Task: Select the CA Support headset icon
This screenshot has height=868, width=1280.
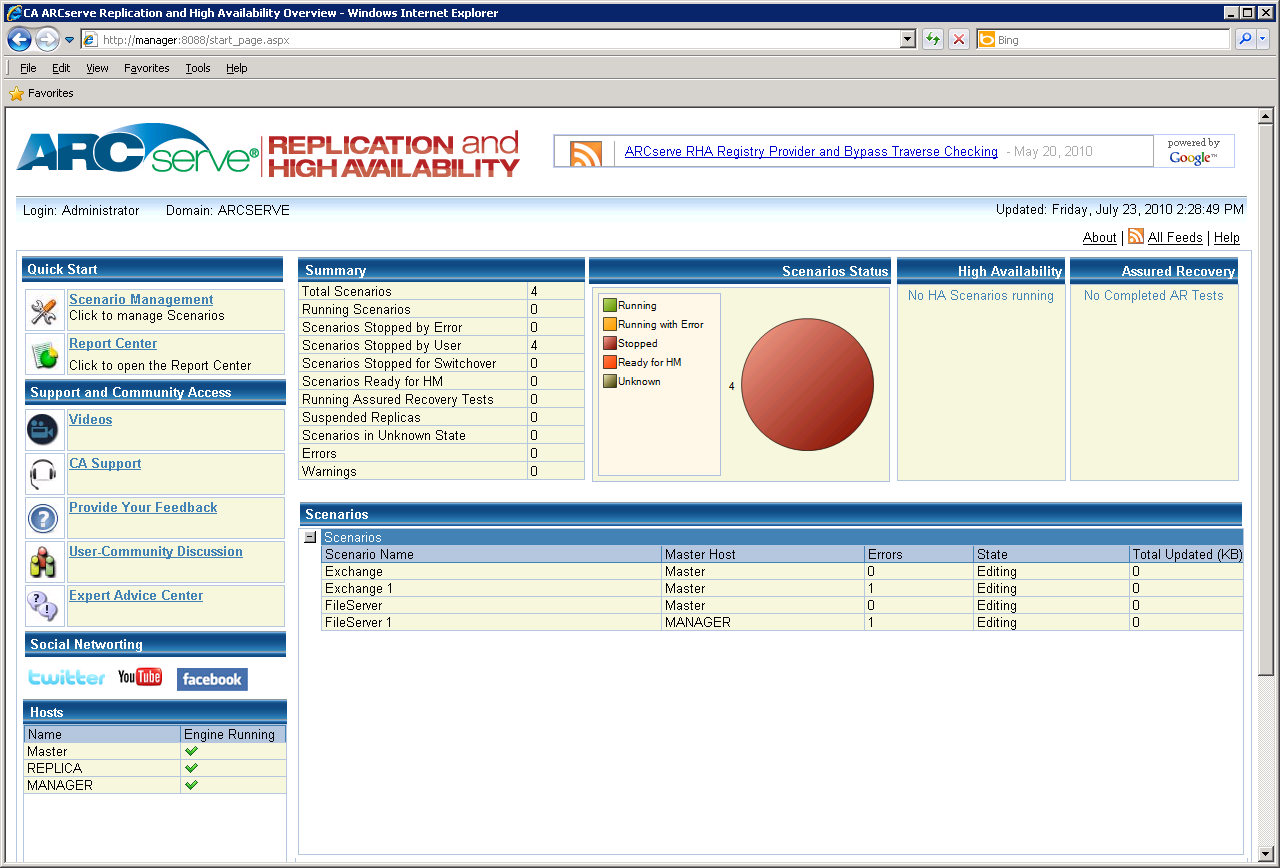Action: pyautogui.click(x=41, y=473)
